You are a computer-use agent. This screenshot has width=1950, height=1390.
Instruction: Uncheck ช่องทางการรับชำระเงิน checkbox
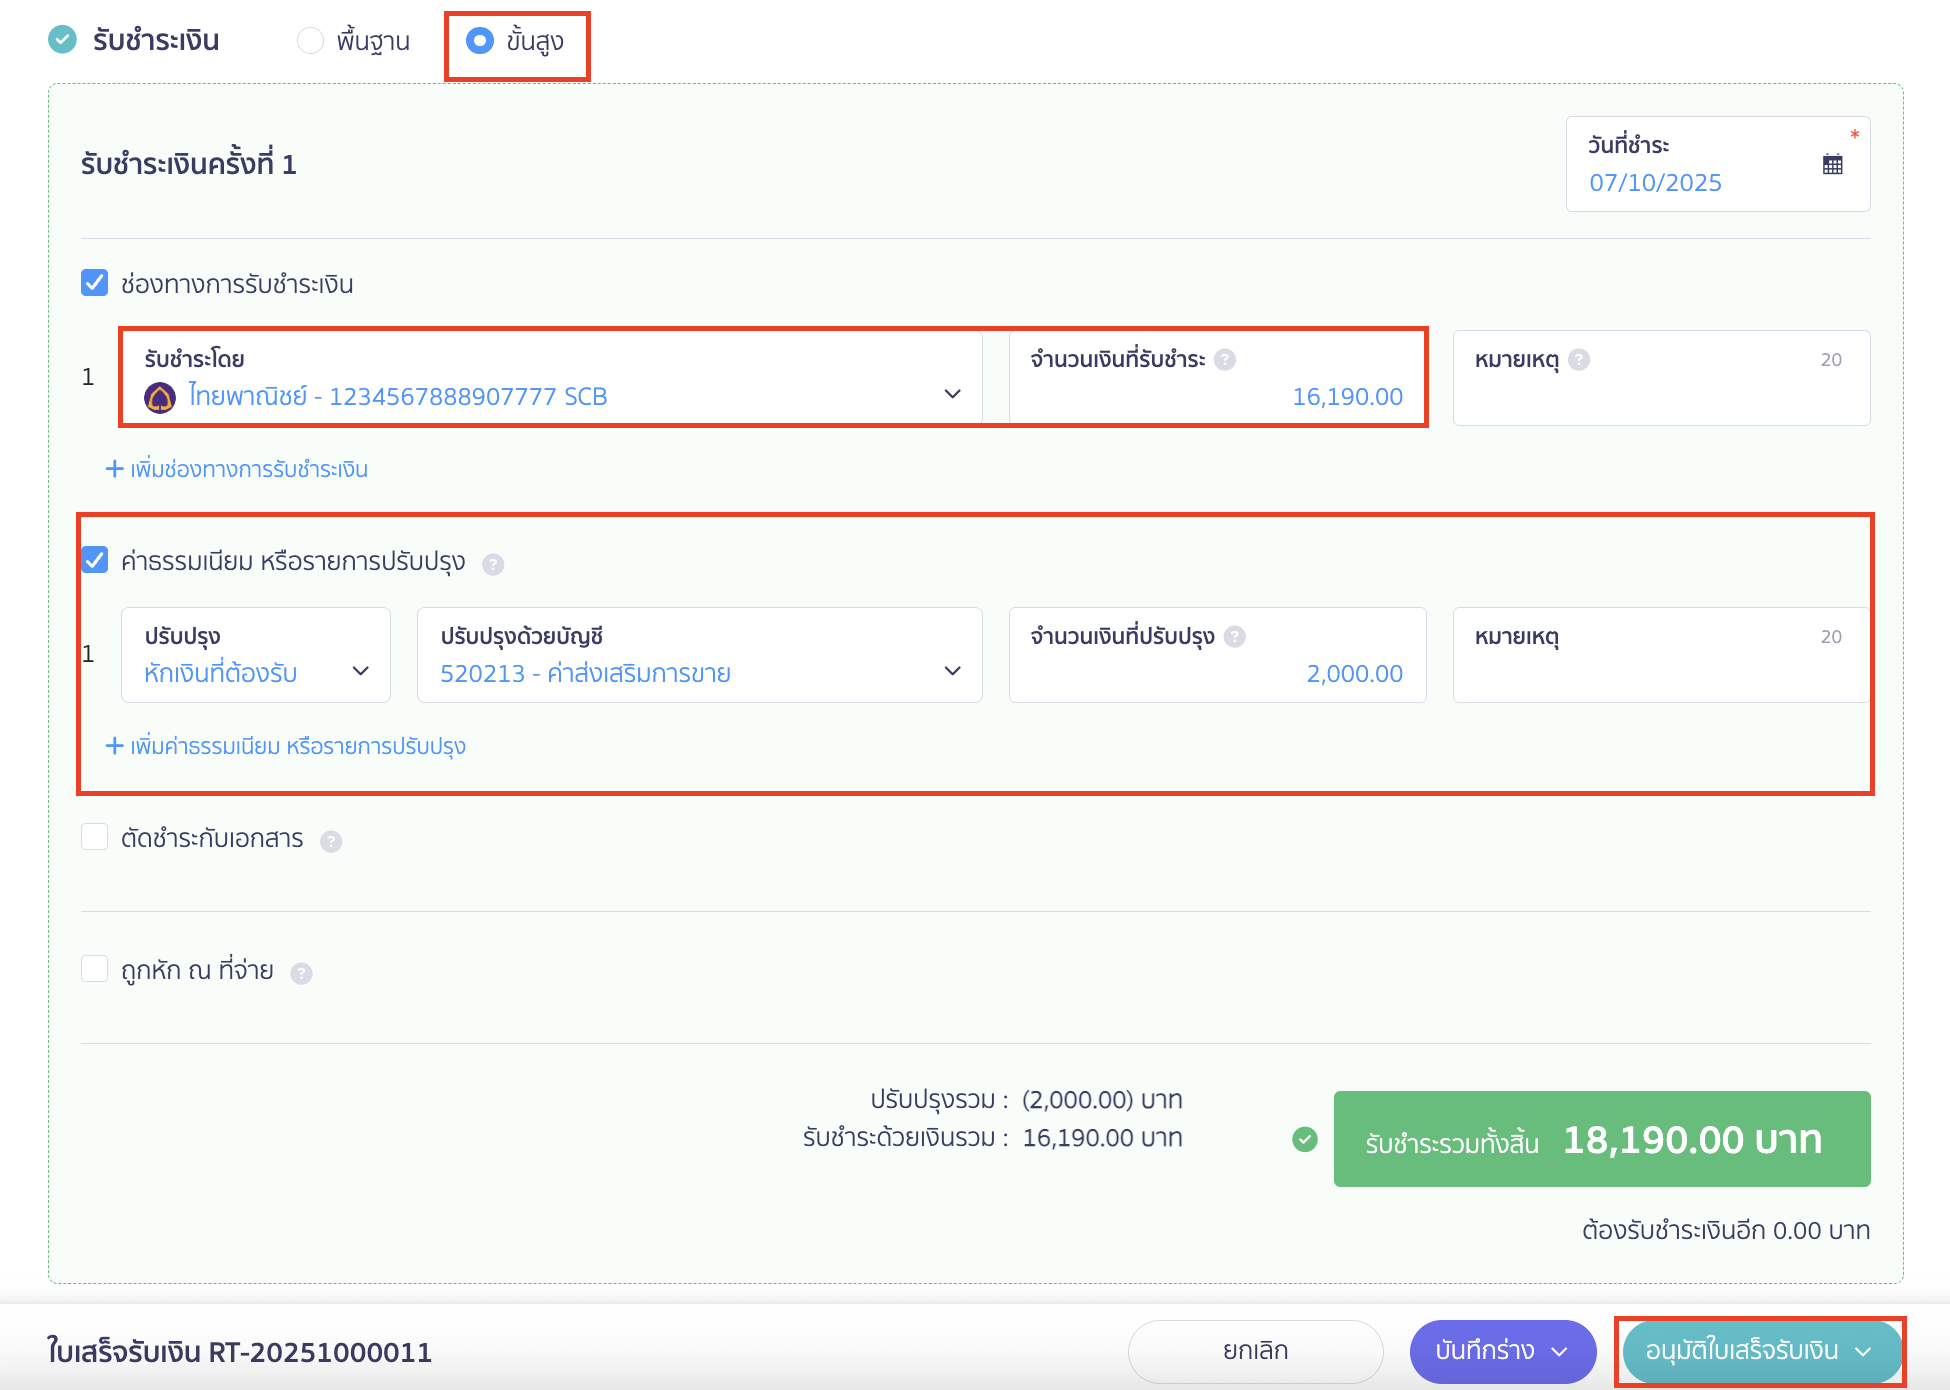coord(95,283)
